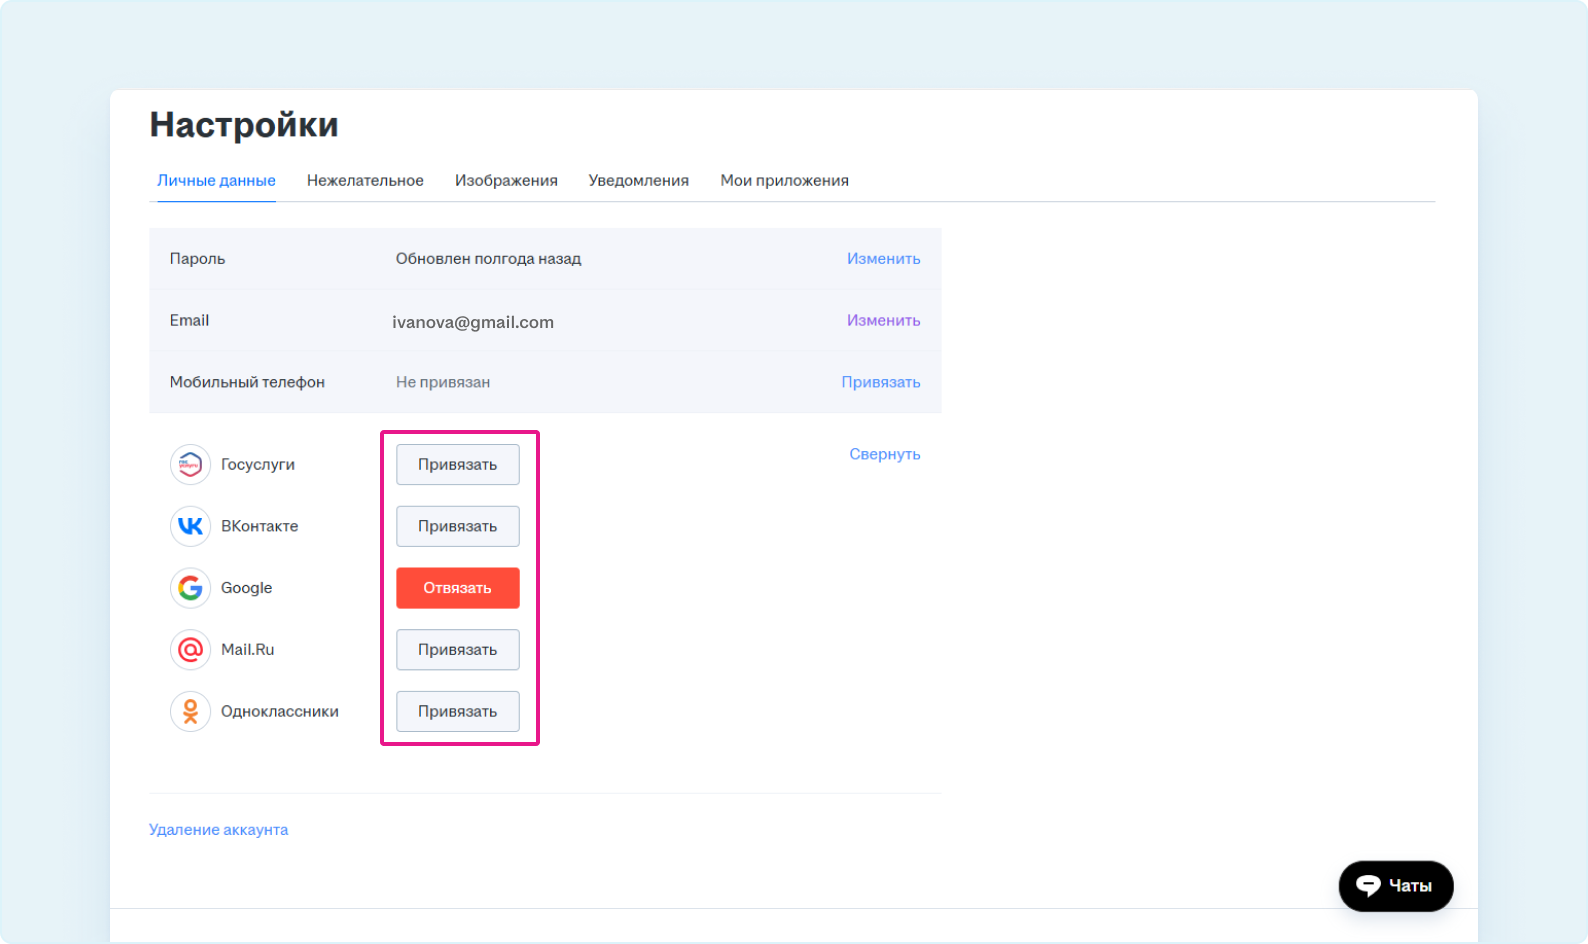Click the Одноклассники label text
Viewport: 1588px width, 944px height.
pyautogui.click(x=280, y=711)
